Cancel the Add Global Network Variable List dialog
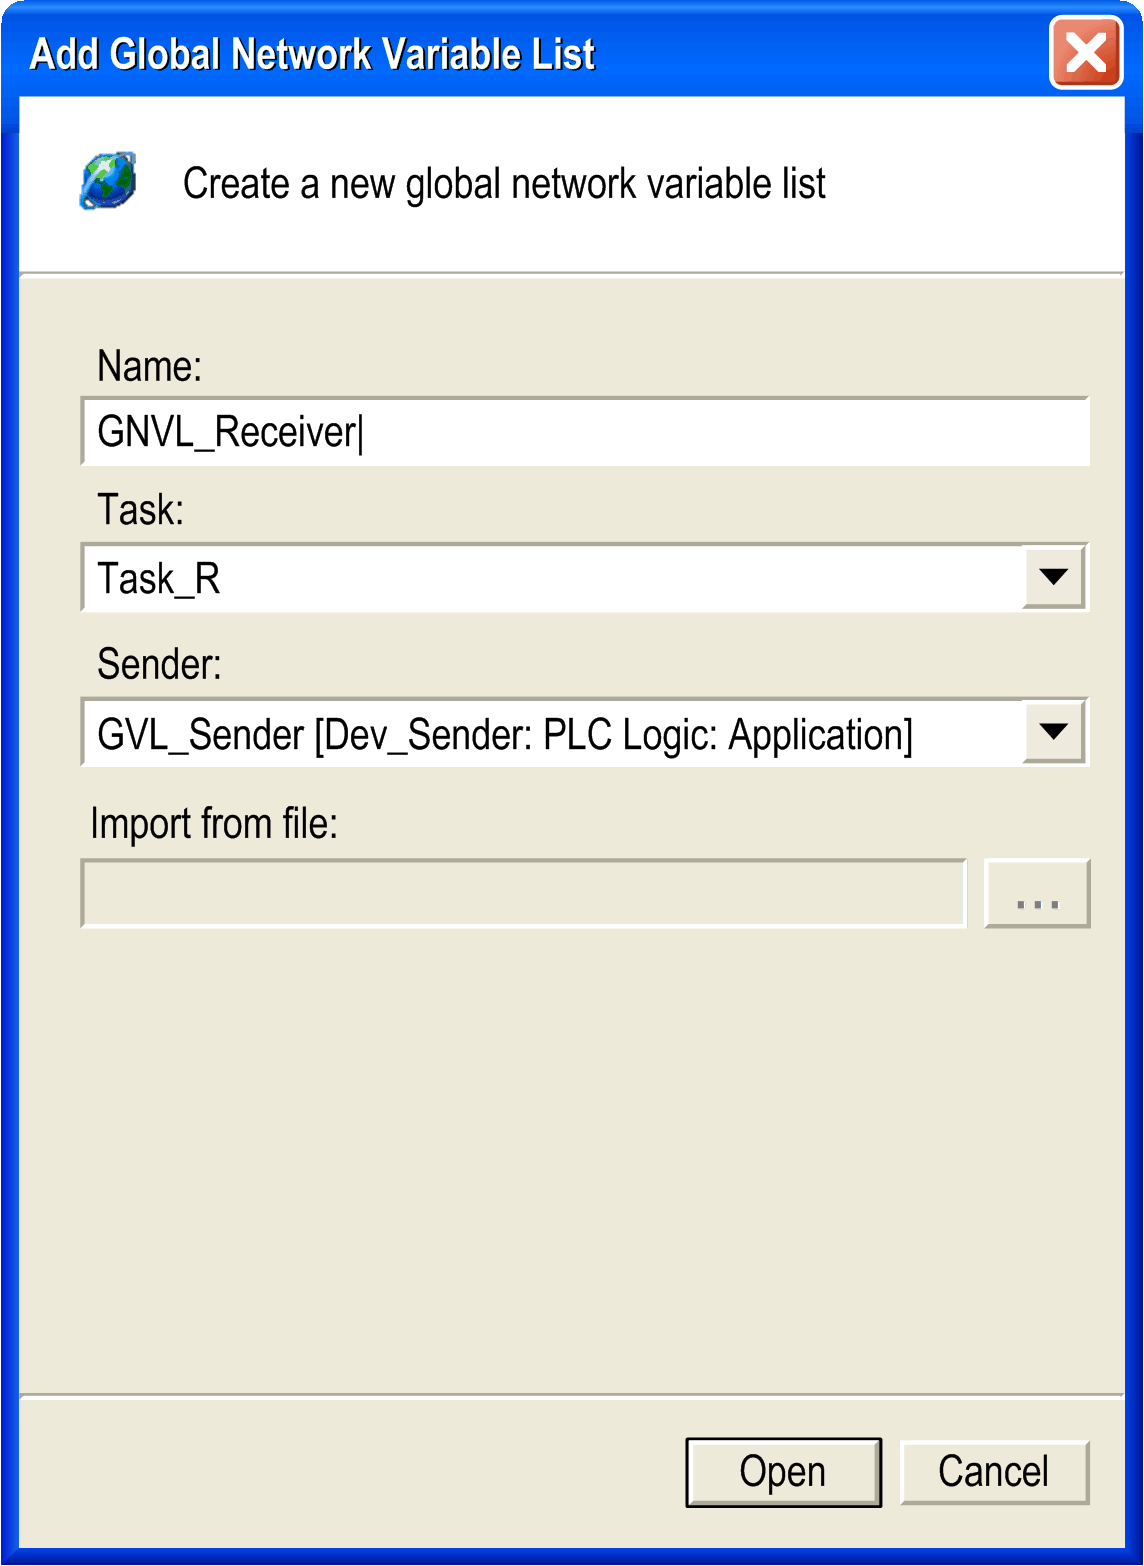Screen dimensions: 1144x1566 (993, 1470)
